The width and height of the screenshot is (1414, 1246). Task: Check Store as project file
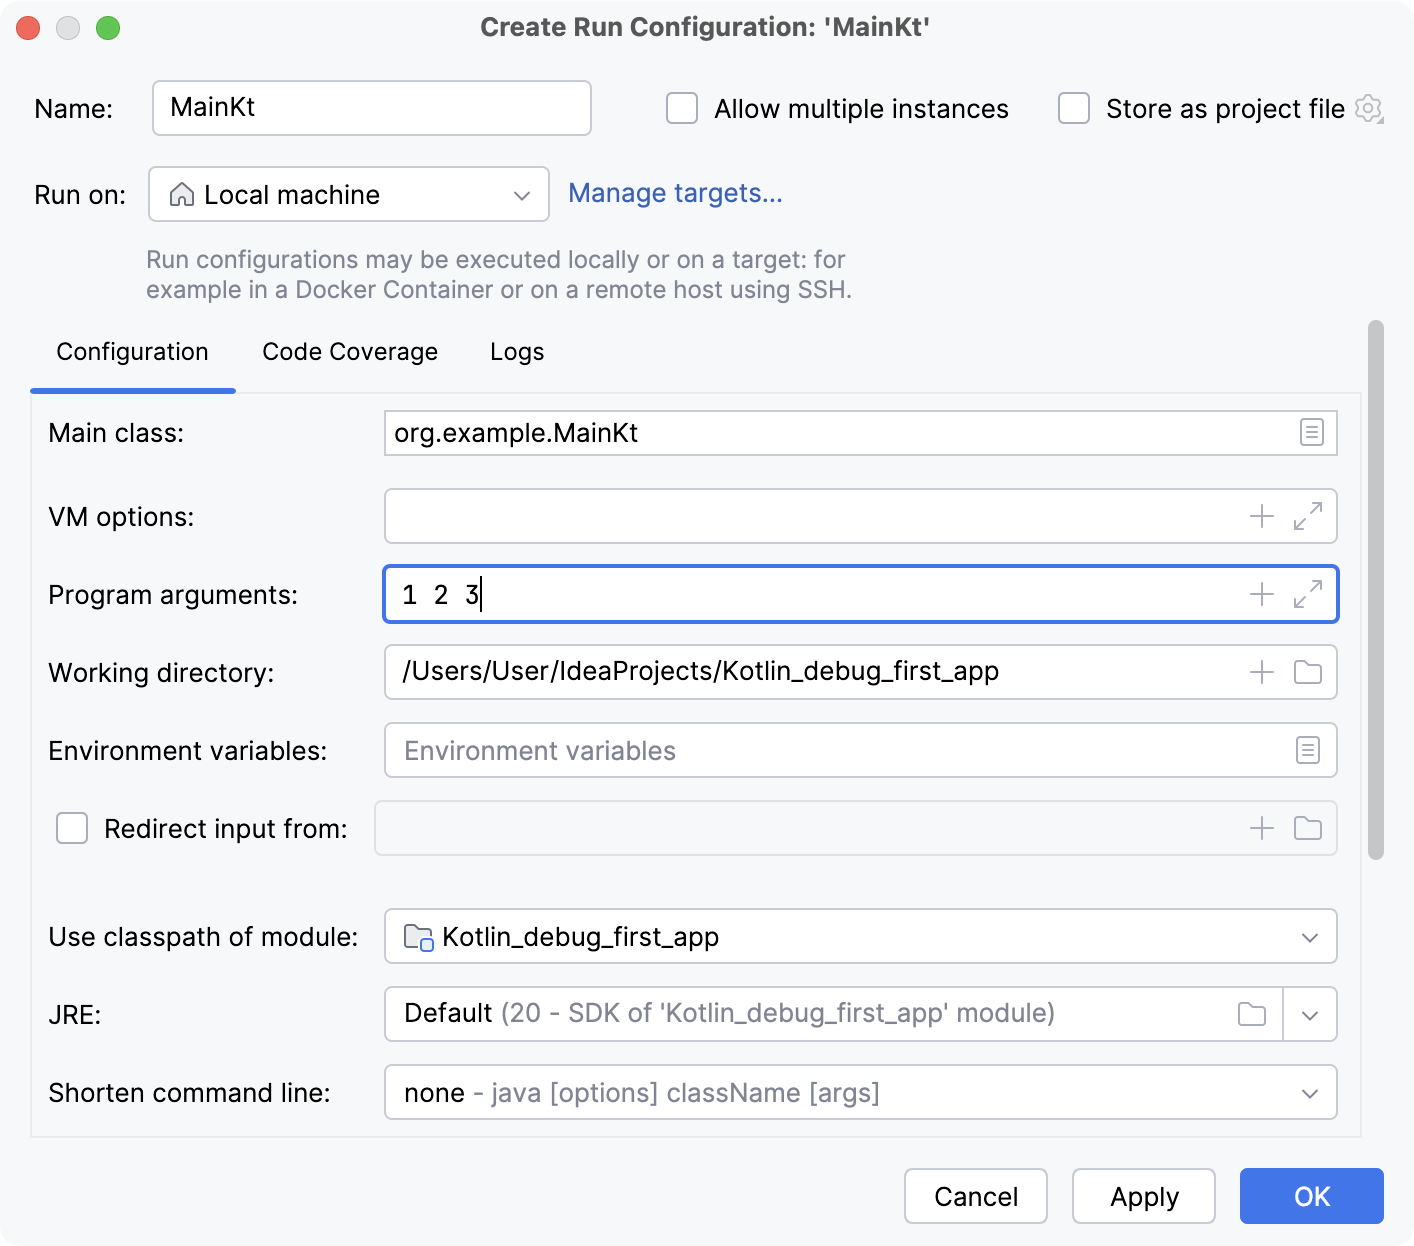[x=1073, y=108]
